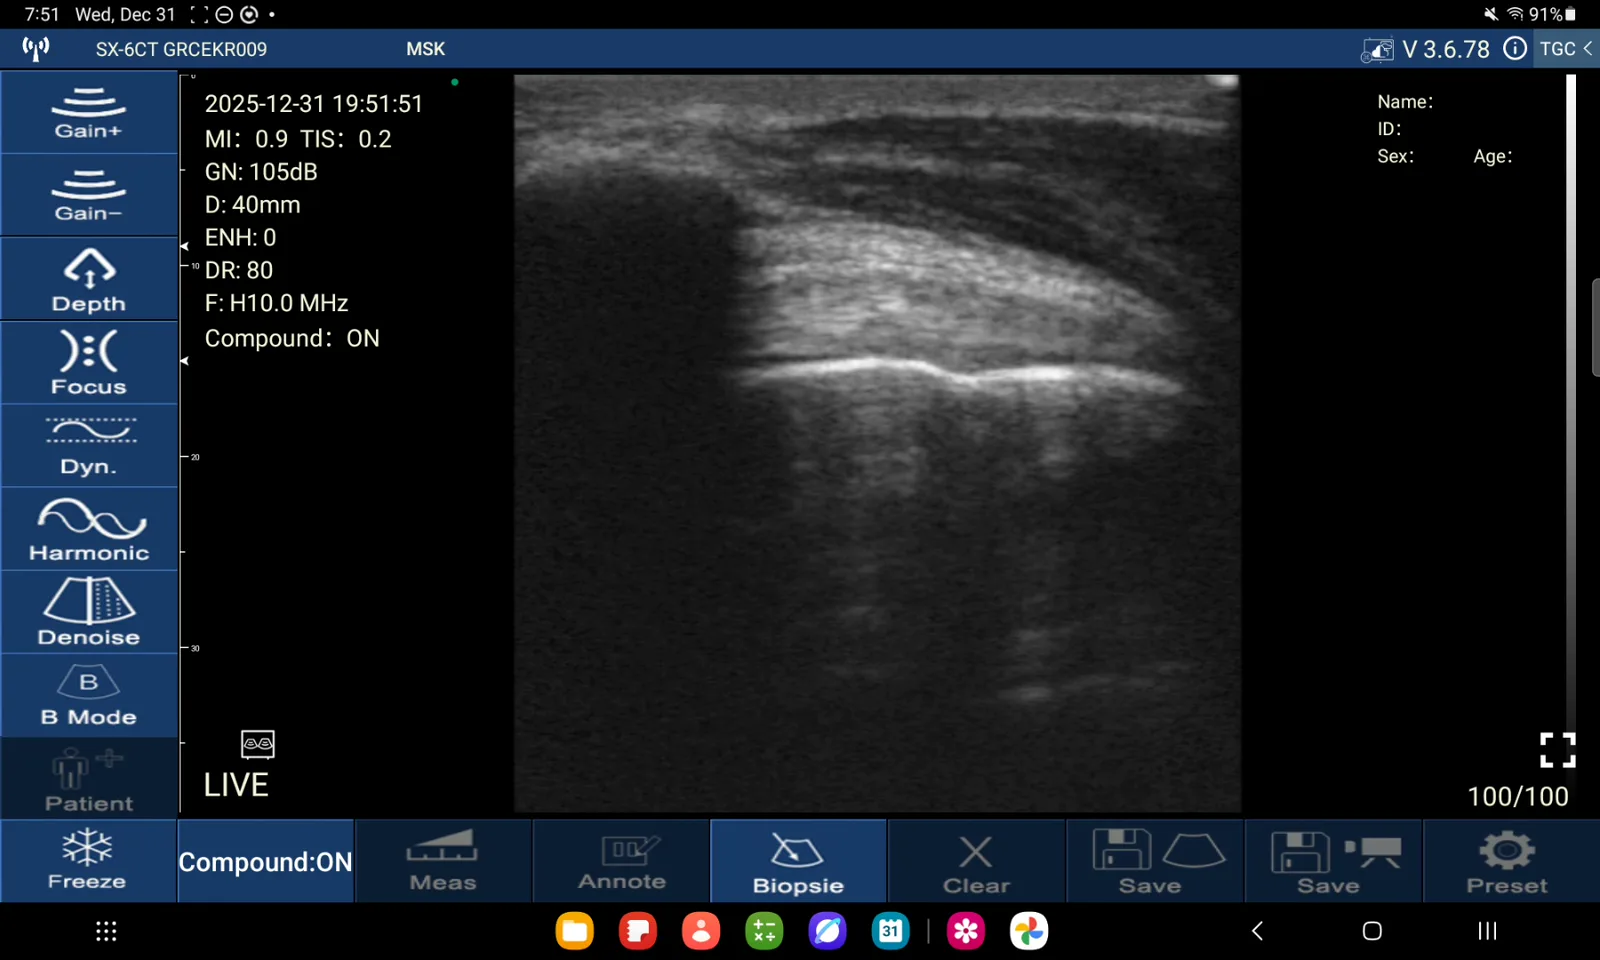The width and height of the screenshot is (1600, 960).
Task: Open the Preset settings gear
Action: tap(1510, 861)
